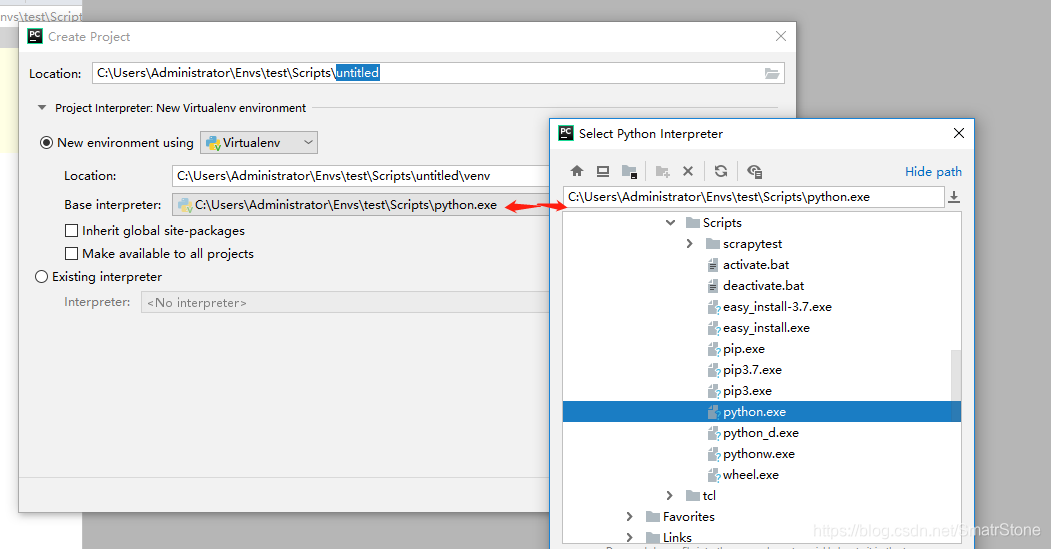Viewport: 1051px width, 549px height.
Task: Click the file tree vertical scrollbar
Action: [956, 378]
